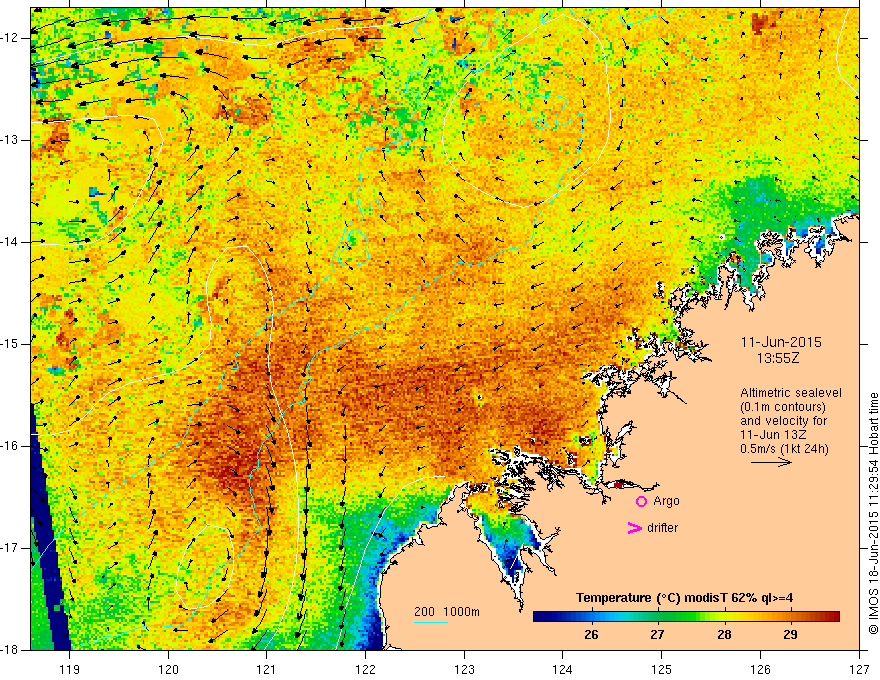
Task: Click longitude axis label 121
Action: (267, 669)
